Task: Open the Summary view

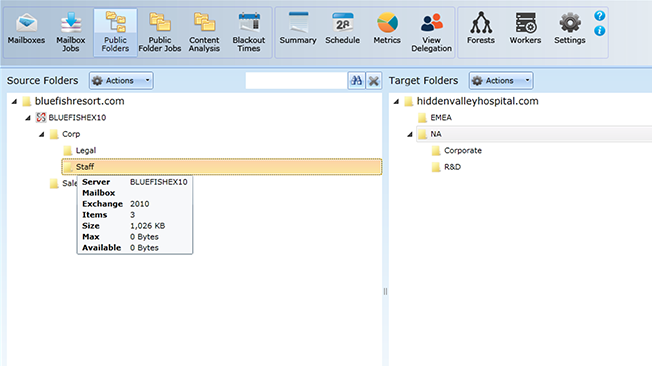Action: tap(298, 29)
